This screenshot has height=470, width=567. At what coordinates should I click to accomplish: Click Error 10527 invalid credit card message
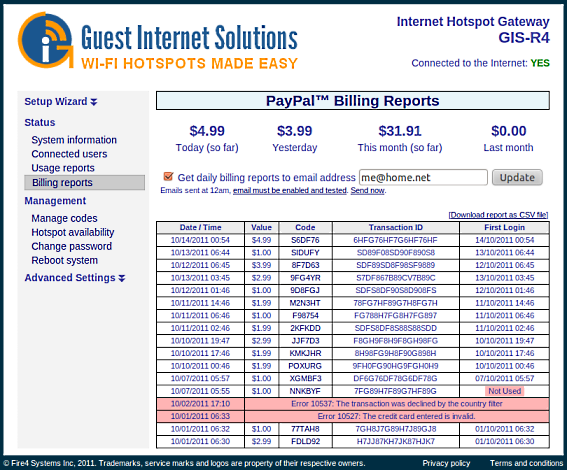point(397,416)
